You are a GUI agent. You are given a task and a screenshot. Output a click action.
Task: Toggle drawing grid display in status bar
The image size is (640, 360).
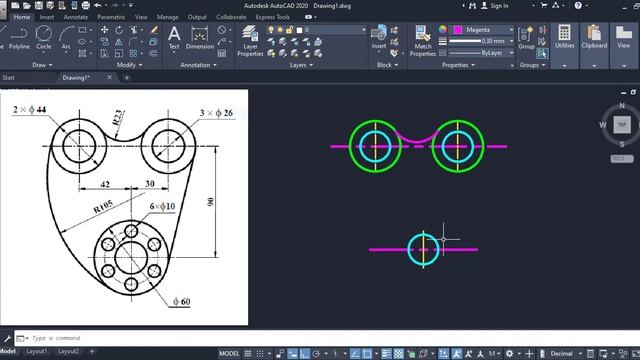[x=248, y=353]
